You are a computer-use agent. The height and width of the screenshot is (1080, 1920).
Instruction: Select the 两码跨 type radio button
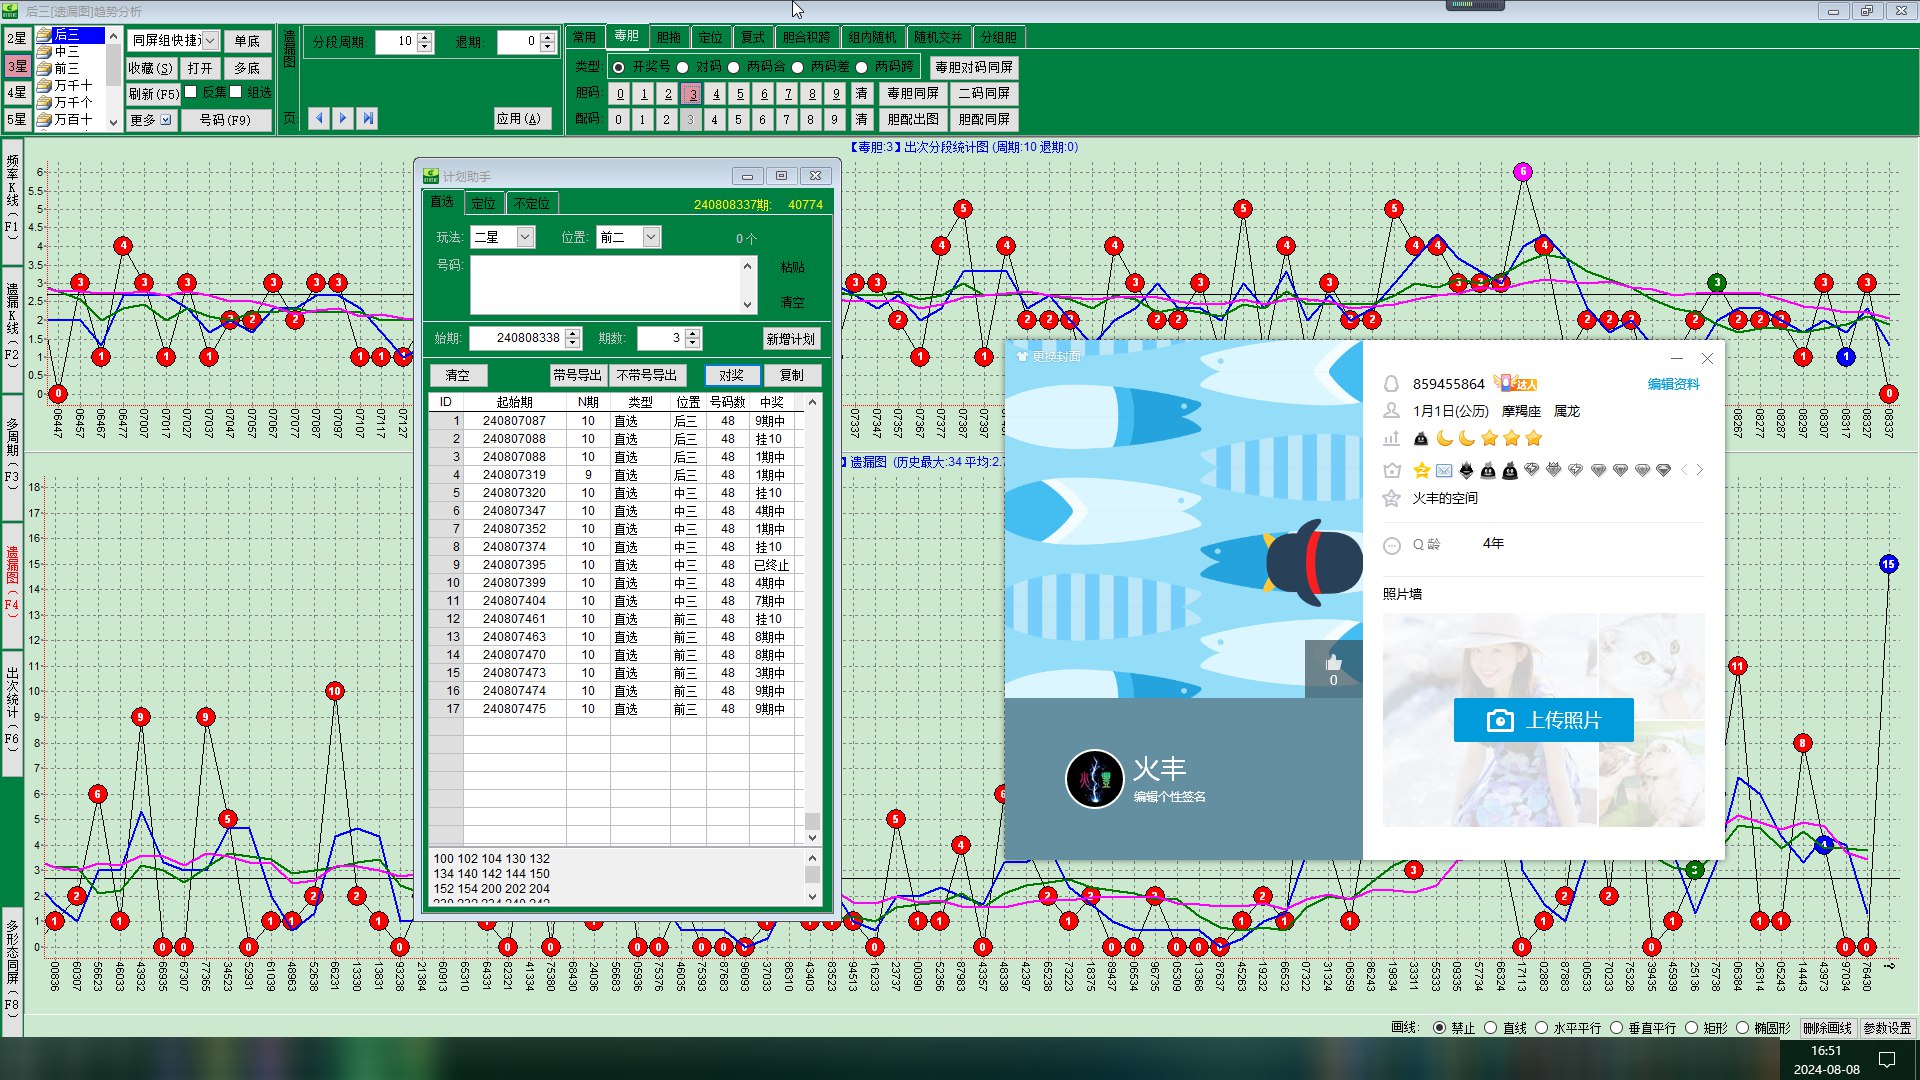[861, 67]
